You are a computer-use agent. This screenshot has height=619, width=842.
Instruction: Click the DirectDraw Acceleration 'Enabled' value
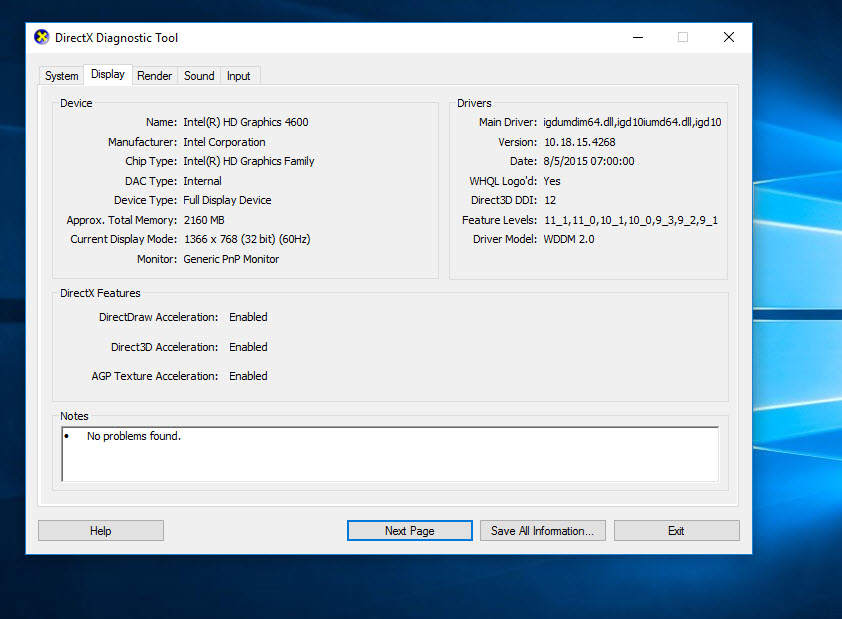click(x=248, y=317)
